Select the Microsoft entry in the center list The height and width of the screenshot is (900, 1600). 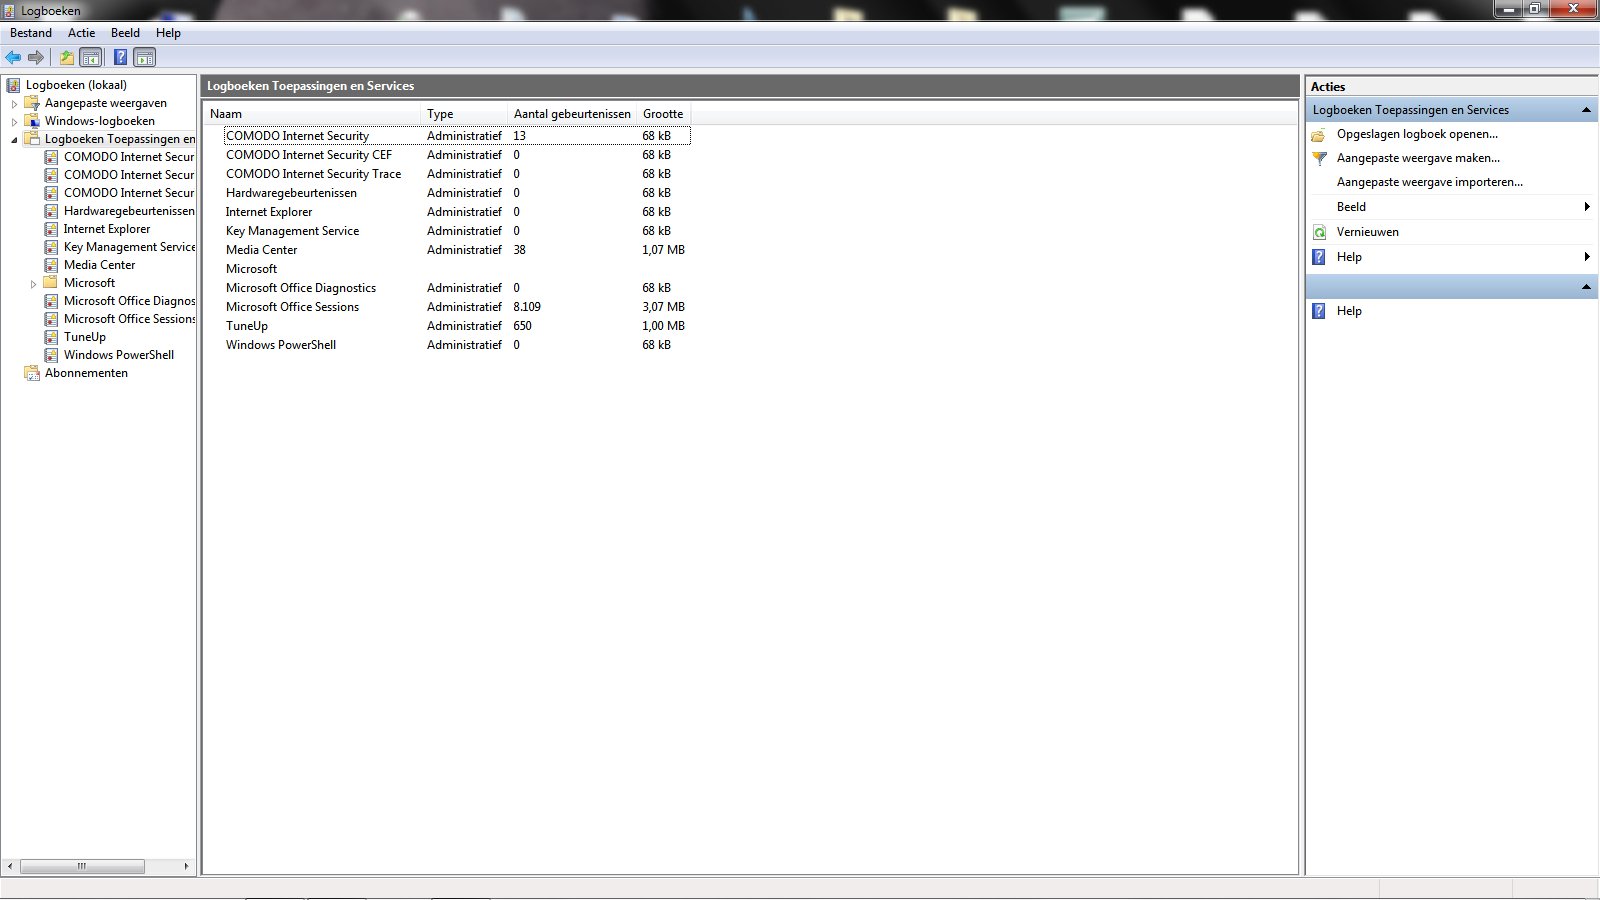click(x=457, y=269)
